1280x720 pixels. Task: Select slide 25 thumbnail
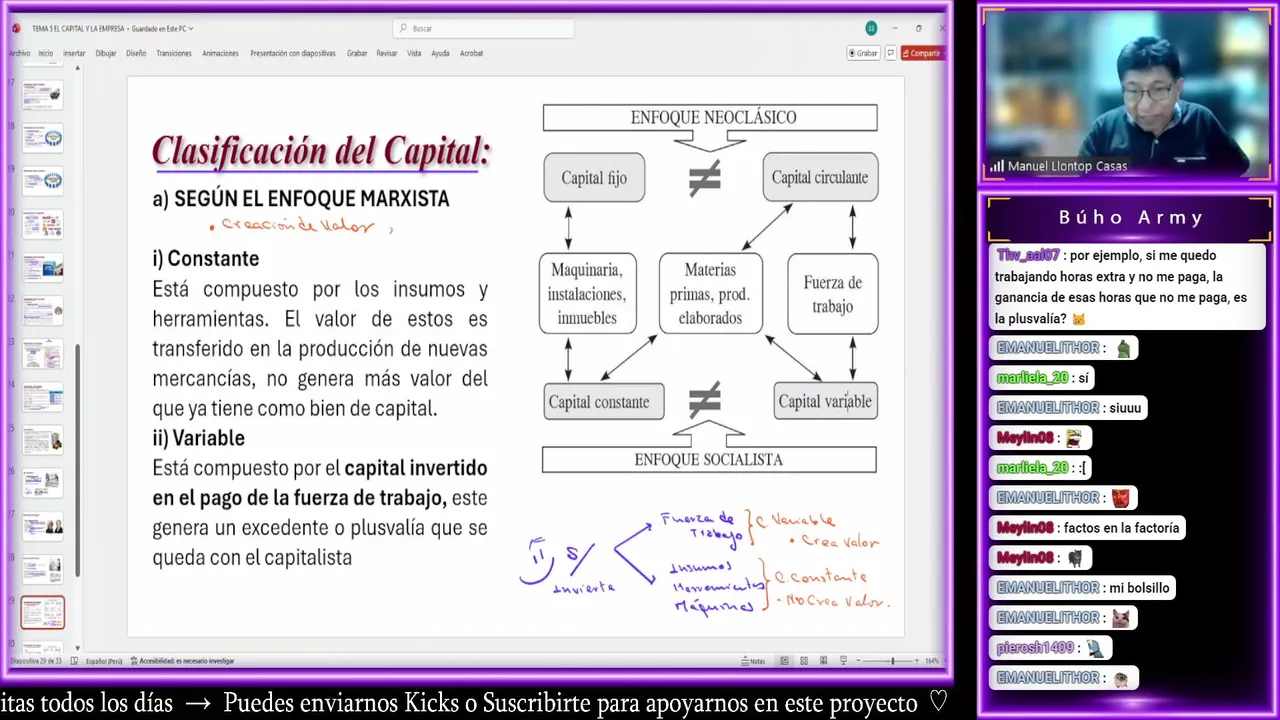click(x=43, y=440)
